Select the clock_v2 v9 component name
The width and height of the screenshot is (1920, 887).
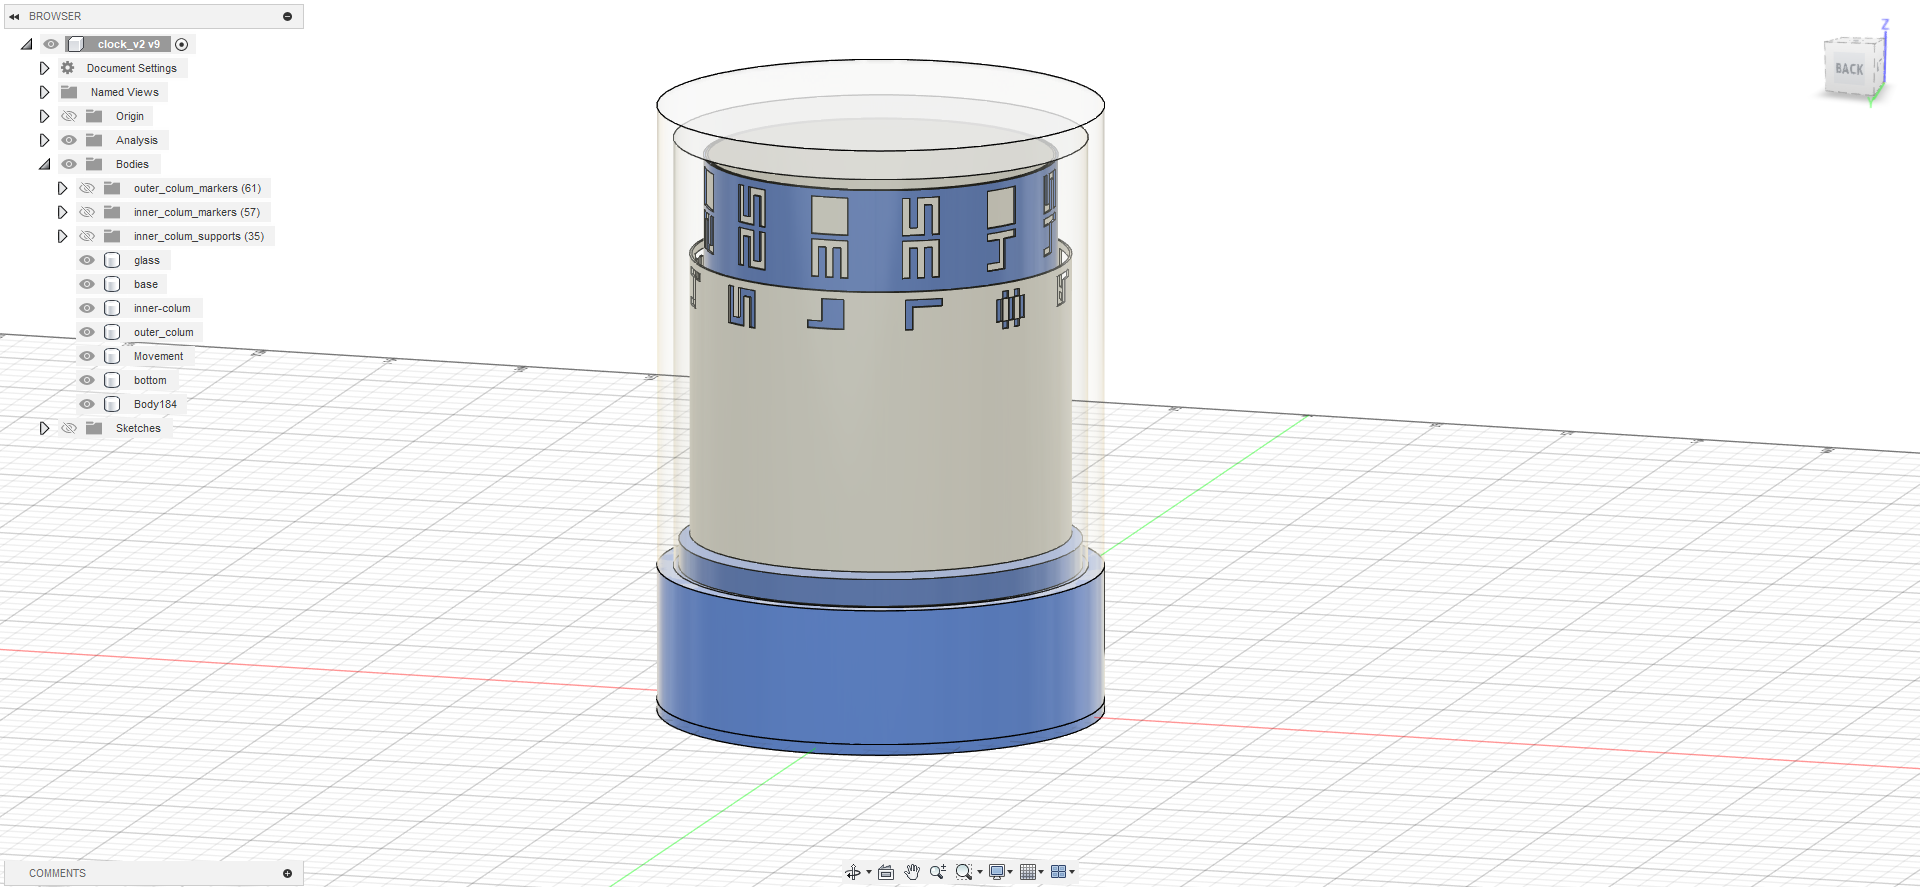coord(128,44)
